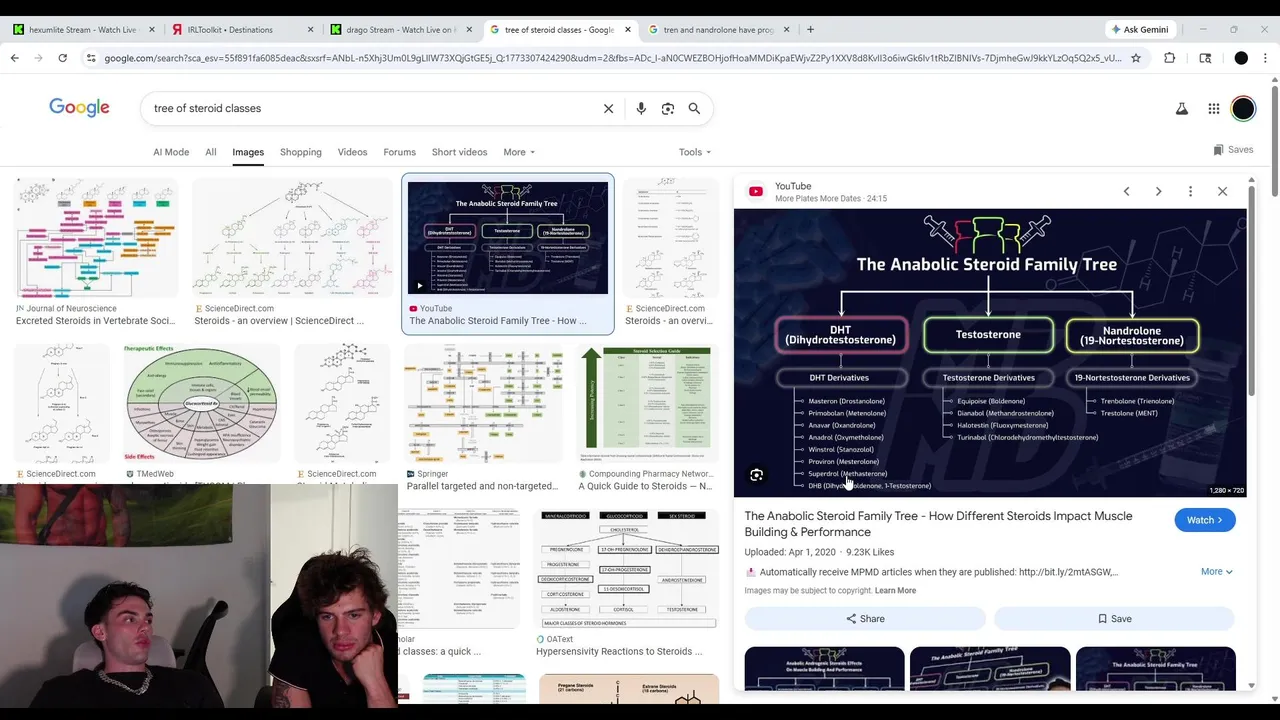
Task: Select the Forums results tab
Action: tap(399, 152)
